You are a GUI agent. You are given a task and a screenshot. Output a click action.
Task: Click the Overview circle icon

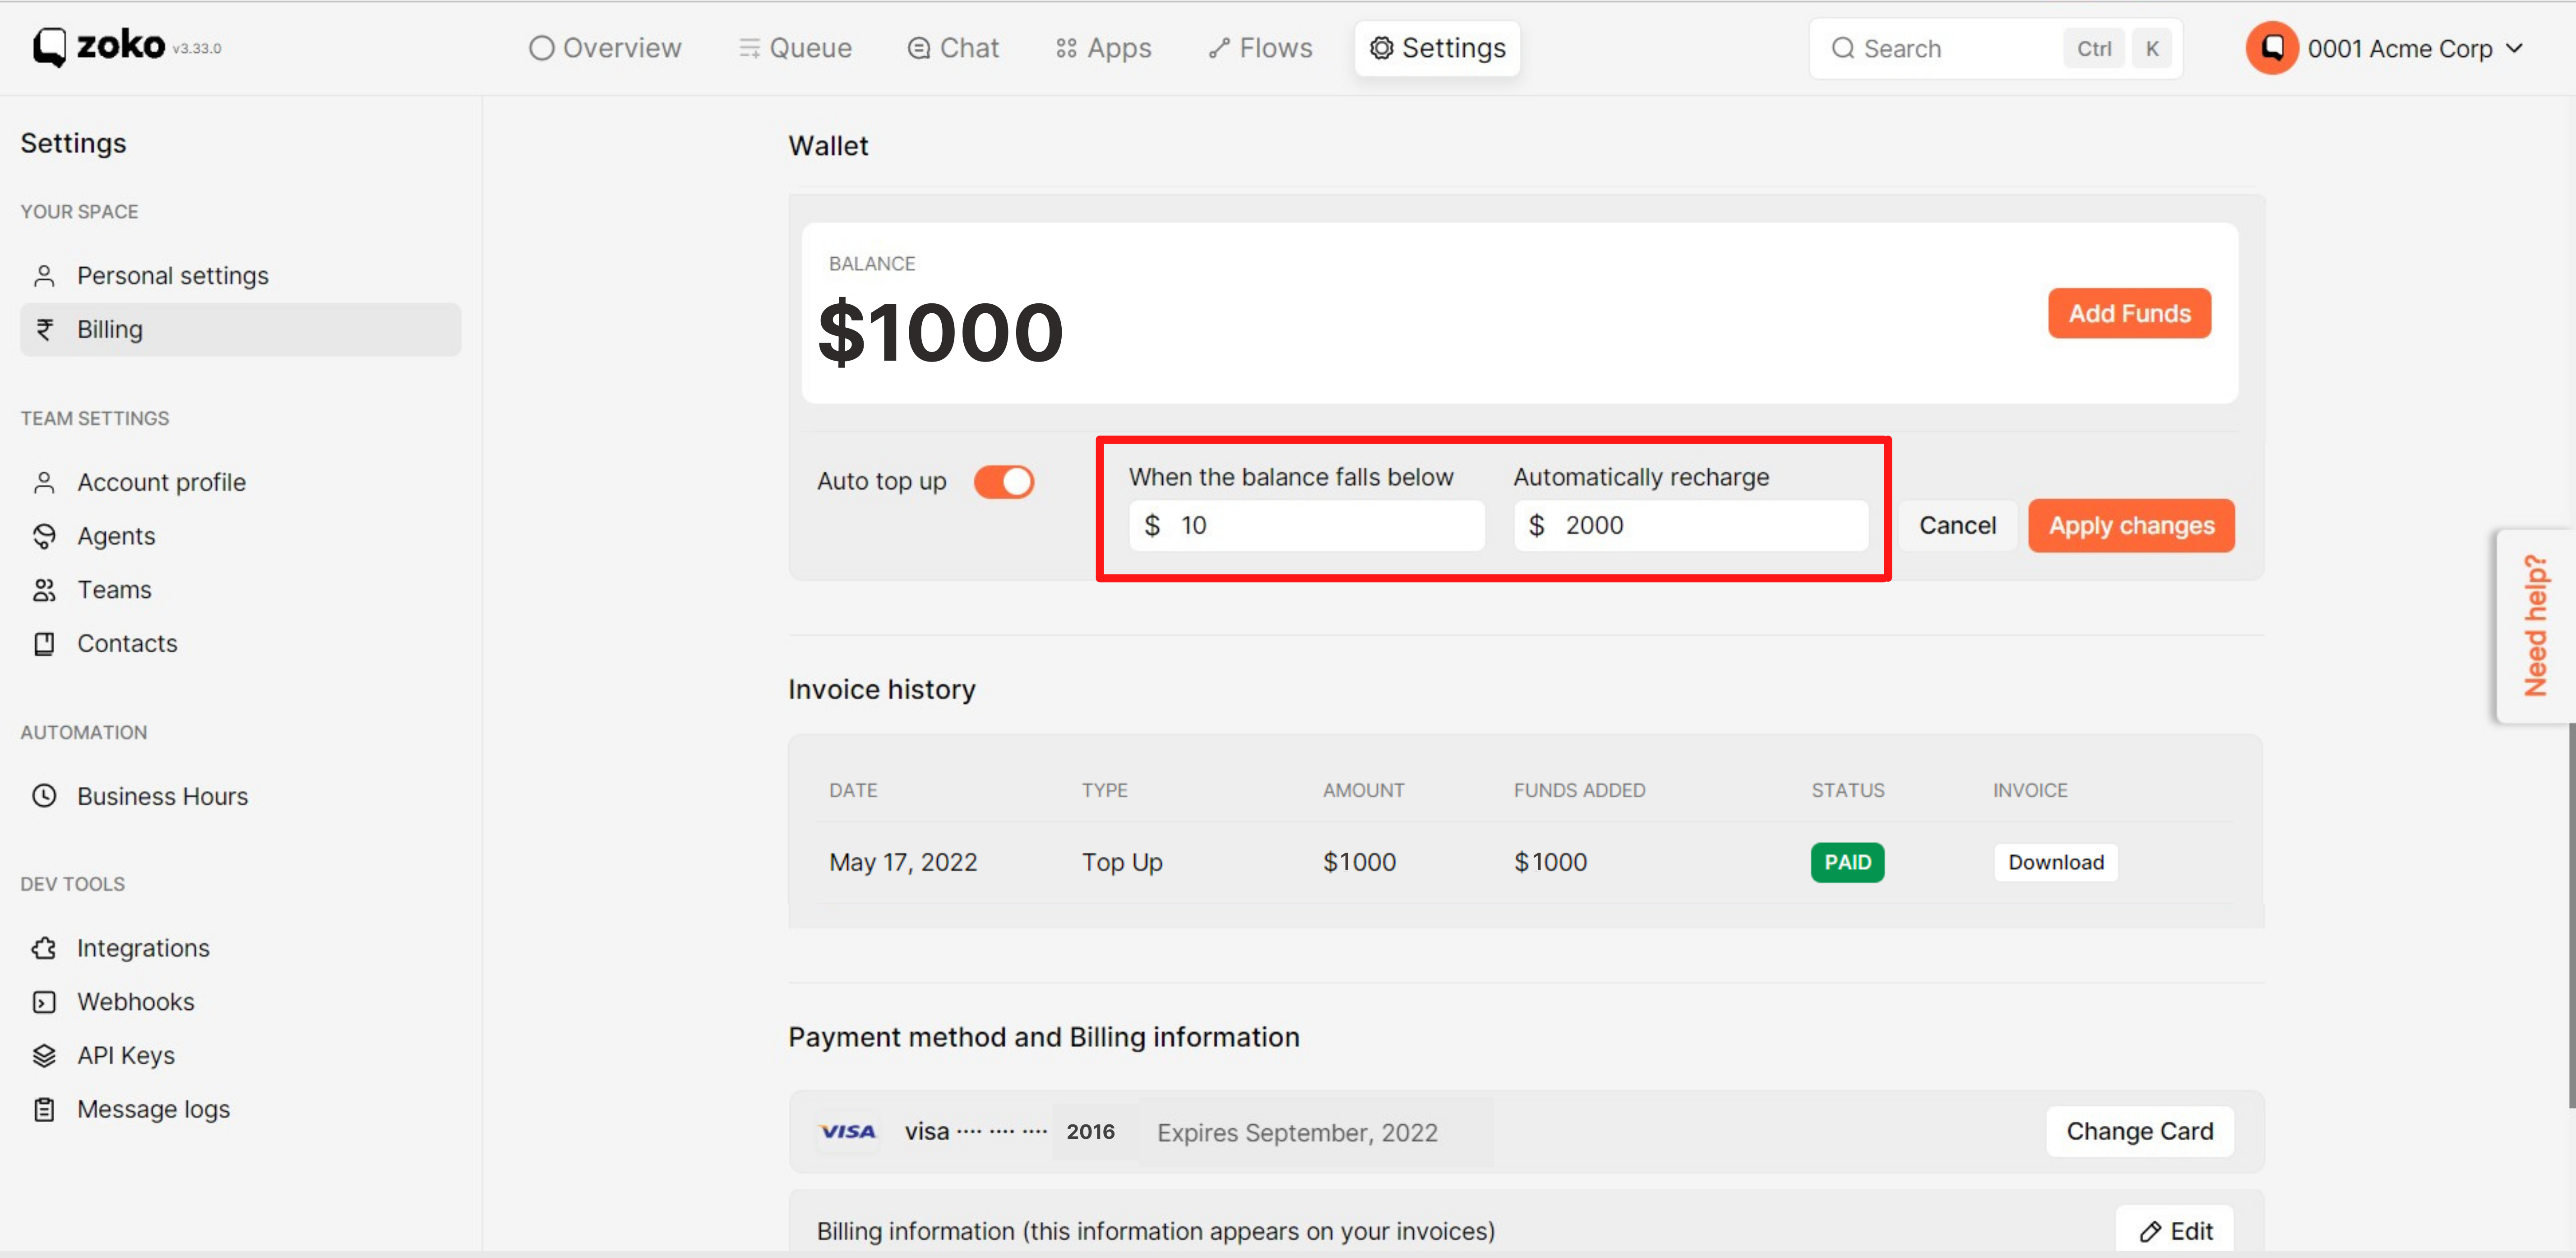[x=541, y=48]
